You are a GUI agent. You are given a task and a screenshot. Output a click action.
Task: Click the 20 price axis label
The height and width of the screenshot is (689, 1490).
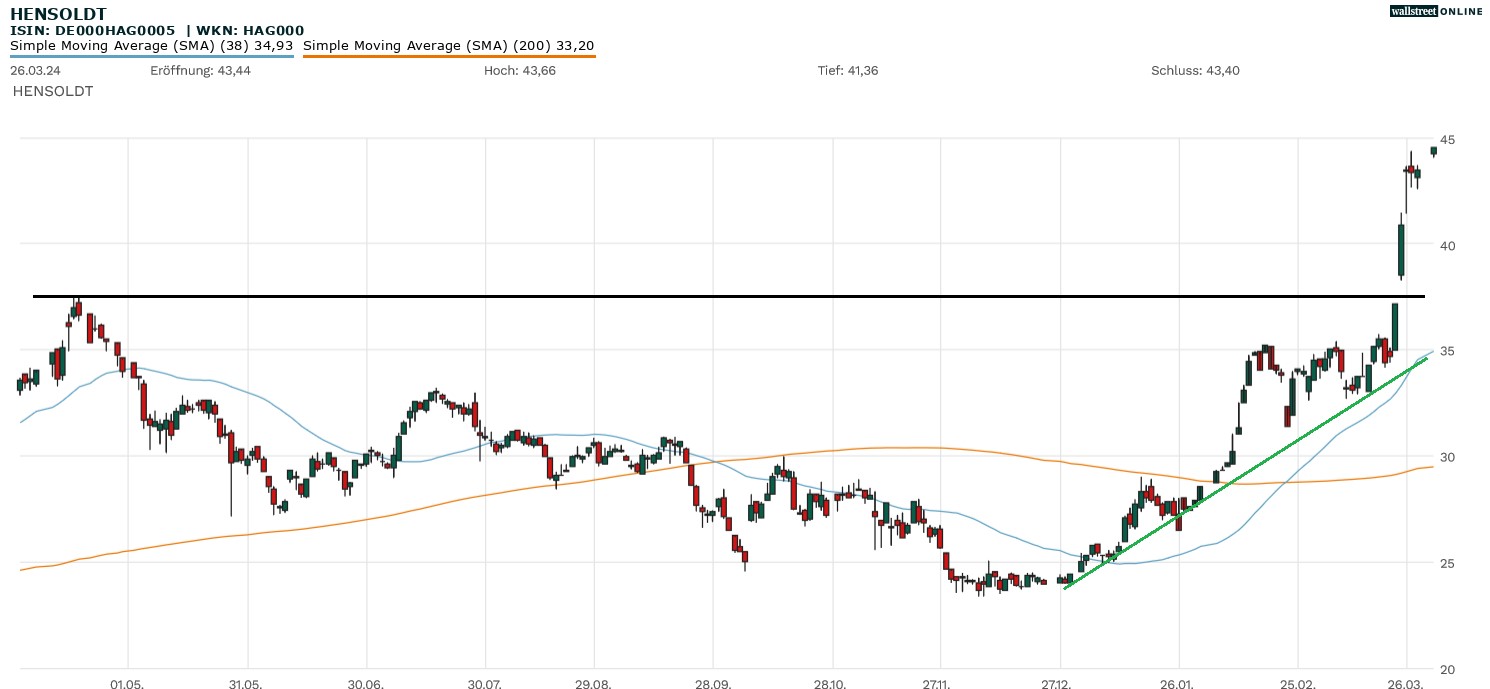click(x=1447, y=669)
